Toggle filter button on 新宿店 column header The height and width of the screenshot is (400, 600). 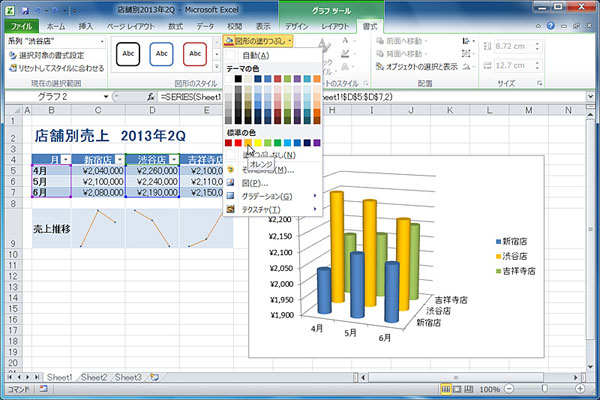click(119, 159)
